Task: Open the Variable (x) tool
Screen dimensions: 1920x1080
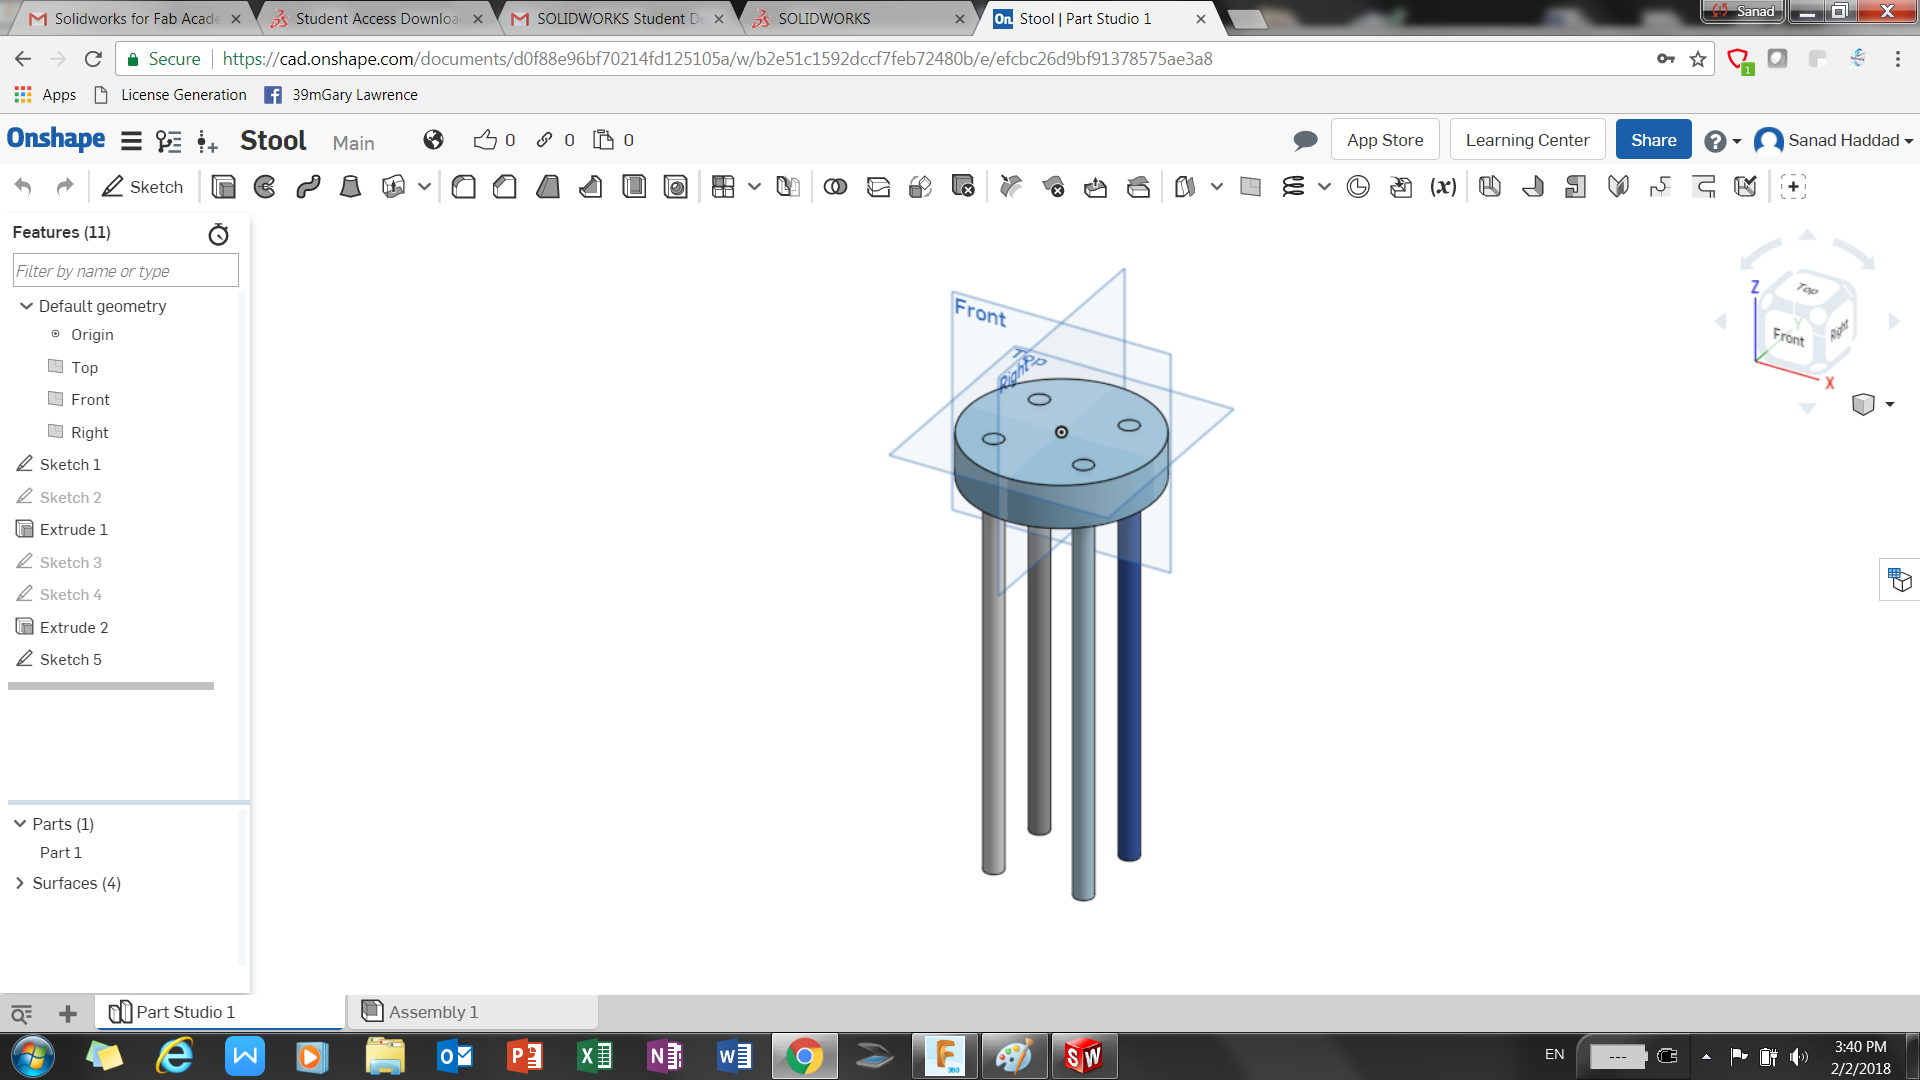Action: (x=1443, y=187)
